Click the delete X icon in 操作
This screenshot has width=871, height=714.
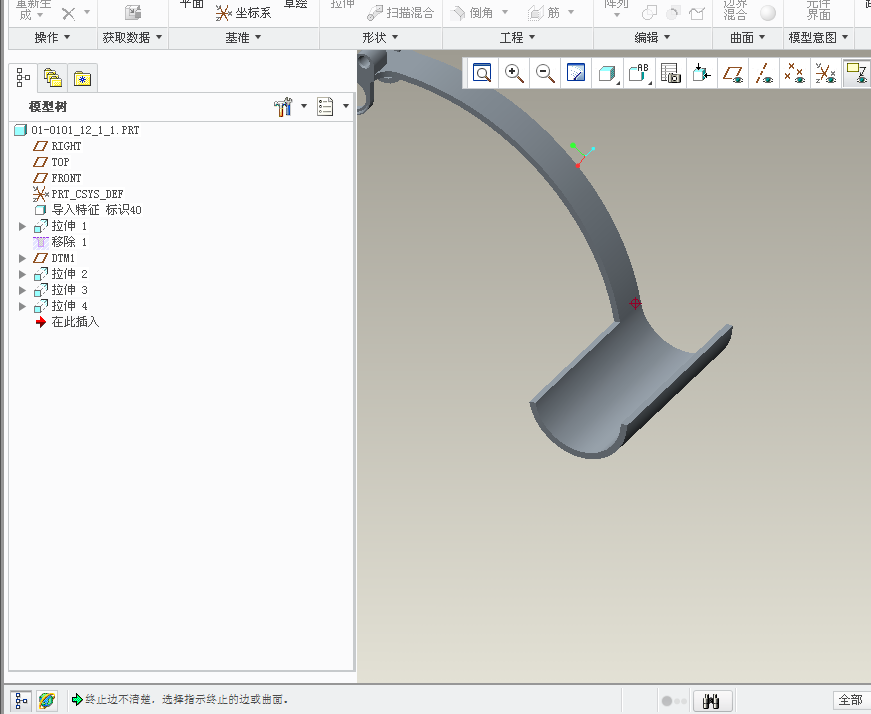(68, 13)
